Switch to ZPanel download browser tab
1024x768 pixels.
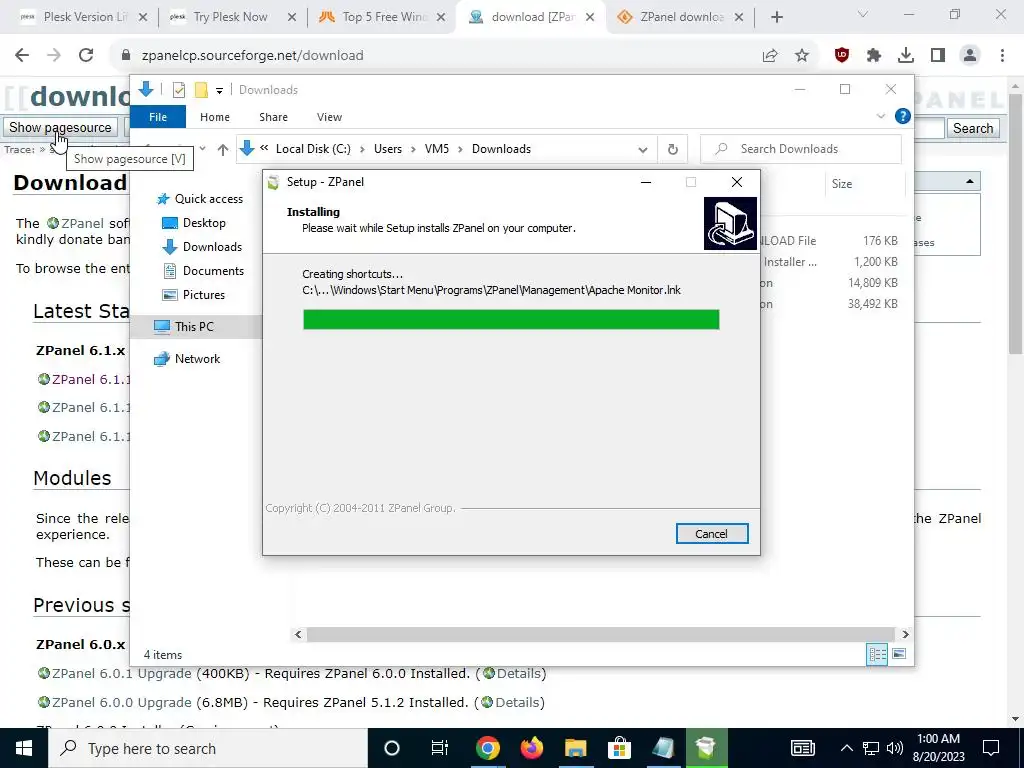(681, 17)
